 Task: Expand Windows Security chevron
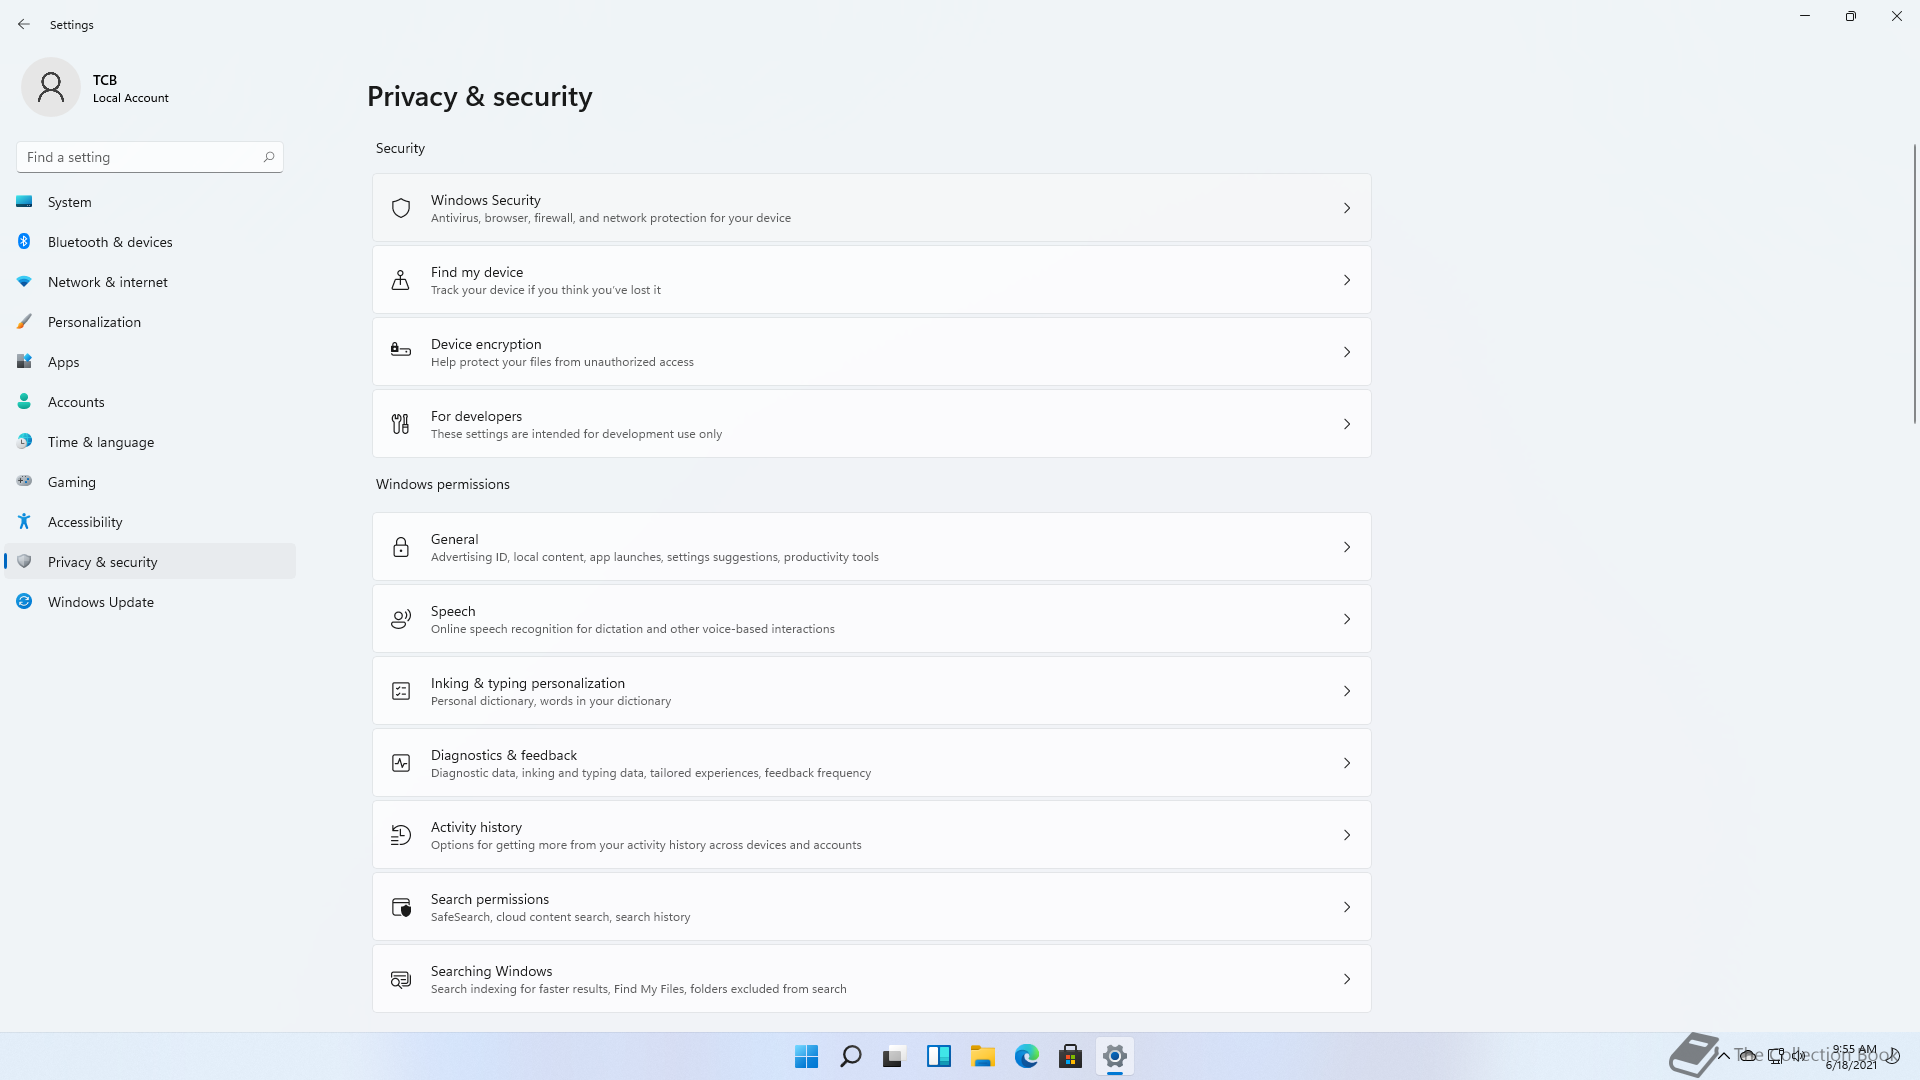(1347, 208)
